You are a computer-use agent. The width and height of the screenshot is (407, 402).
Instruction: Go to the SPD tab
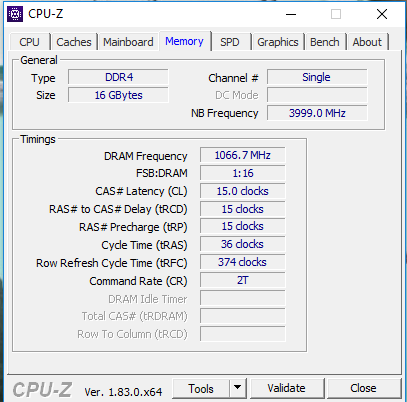(230, 42)
